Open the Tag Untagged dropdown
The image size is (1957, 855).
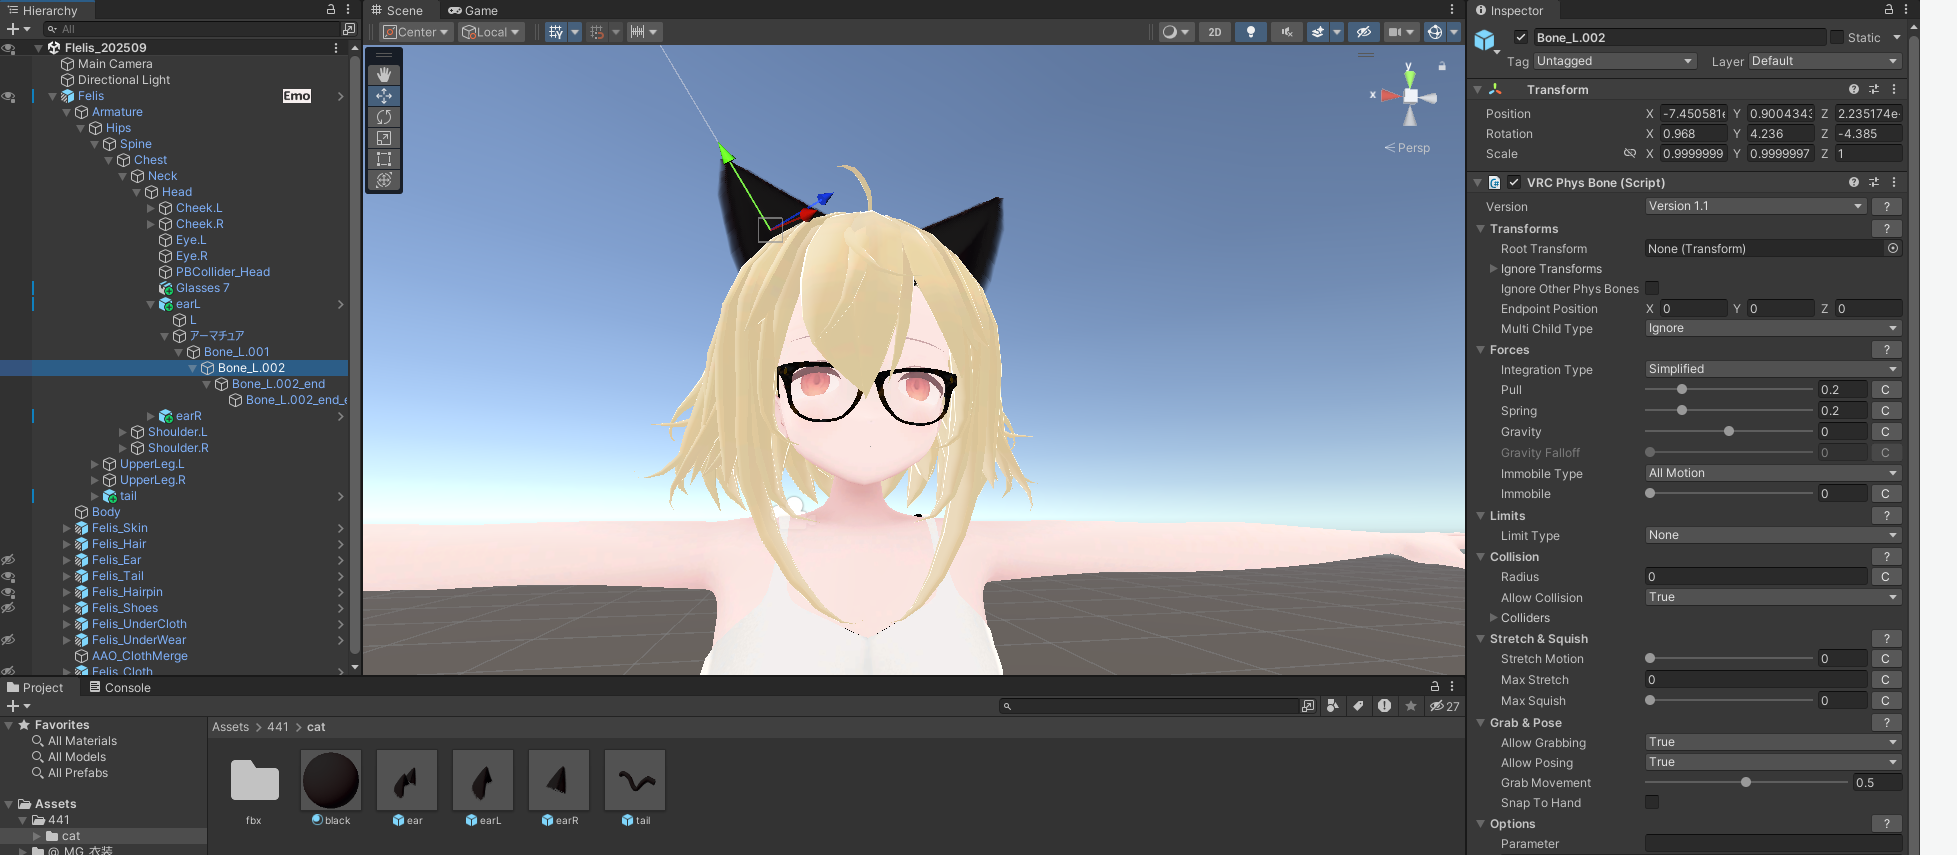click(1615, 62)
